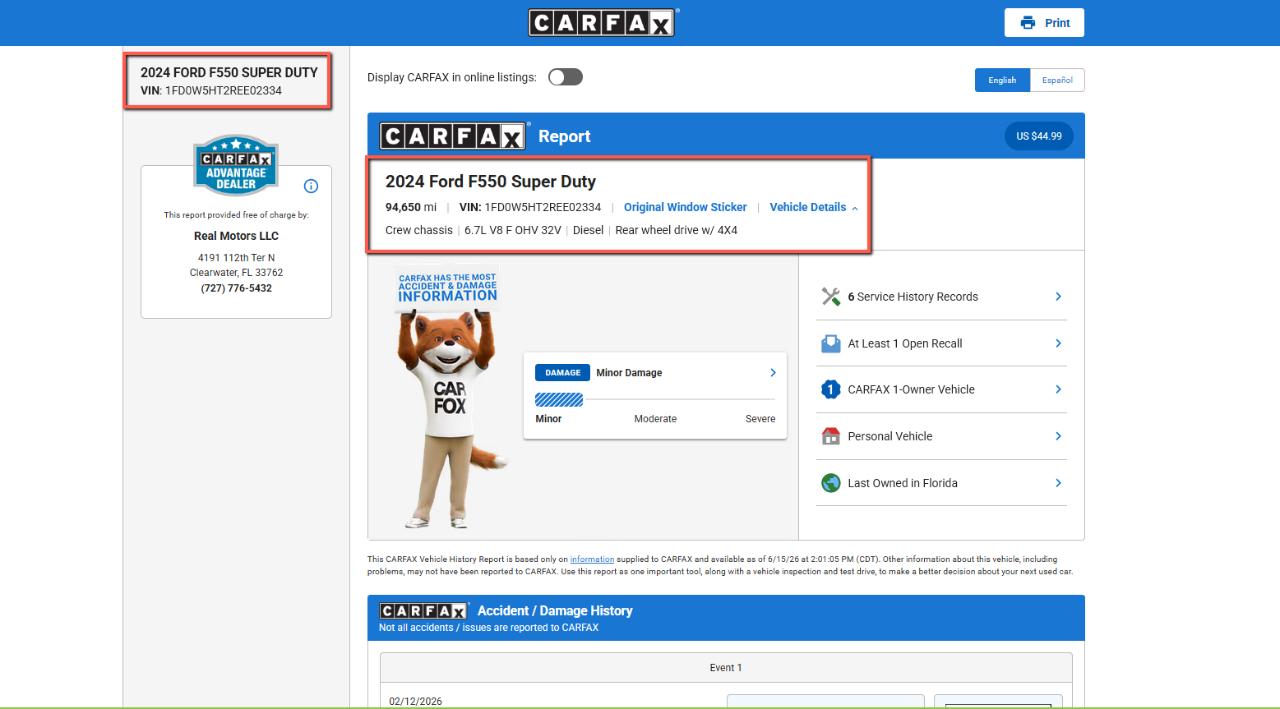
Task: Open the CARFAX Advantage Dealer badge
Action: point(236,165)
